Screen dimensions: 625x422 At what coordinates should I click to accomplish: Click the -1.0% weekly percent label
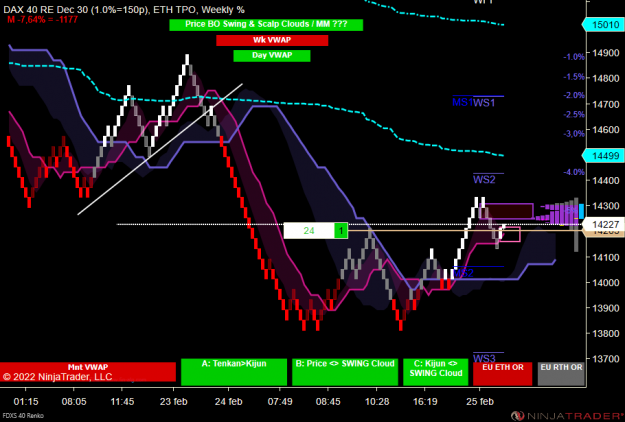point(574,57)
